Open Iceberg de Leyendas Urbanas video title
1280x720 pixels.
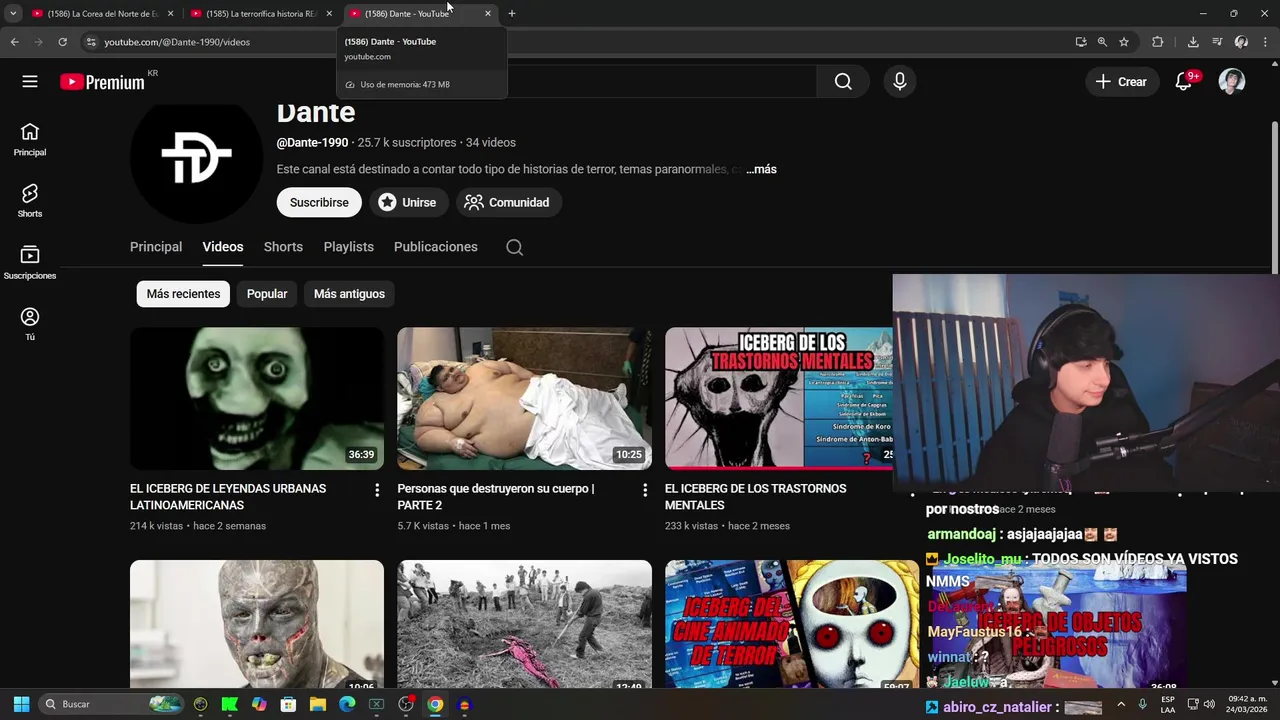click(228, 497)
